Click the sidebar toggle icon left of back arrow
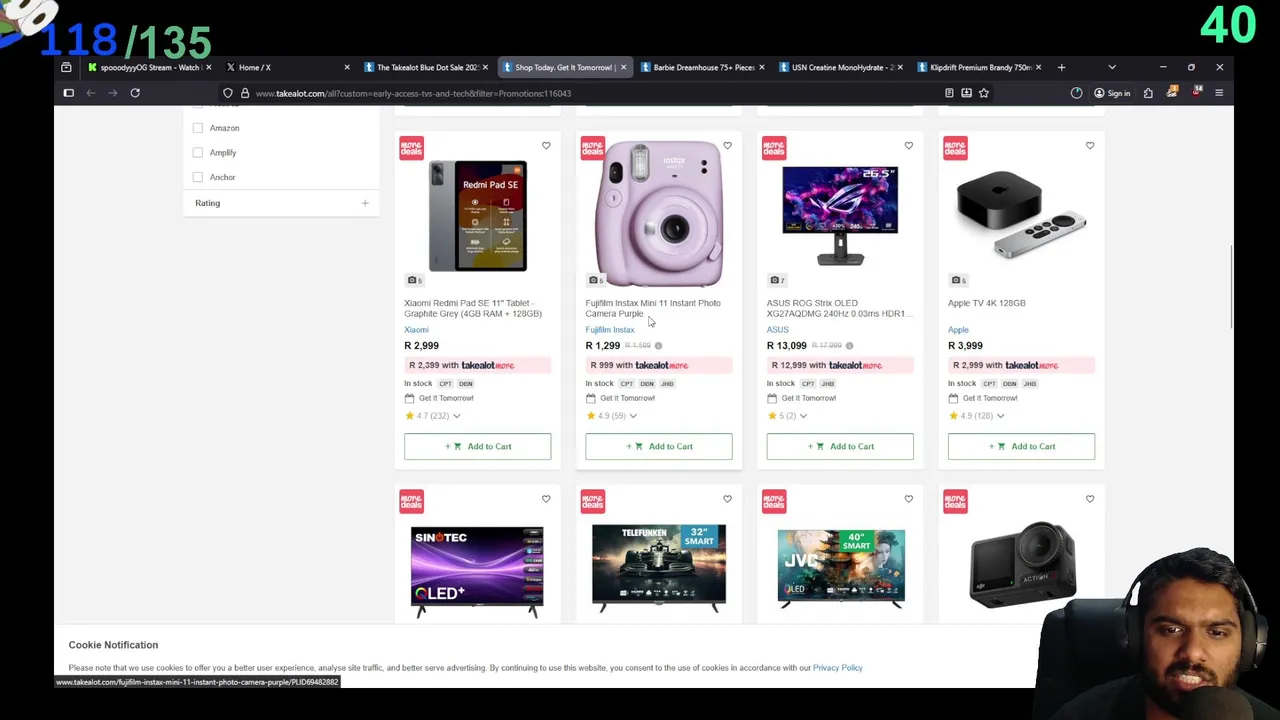This screenshot has height=720, width=1280. (68, 93)
